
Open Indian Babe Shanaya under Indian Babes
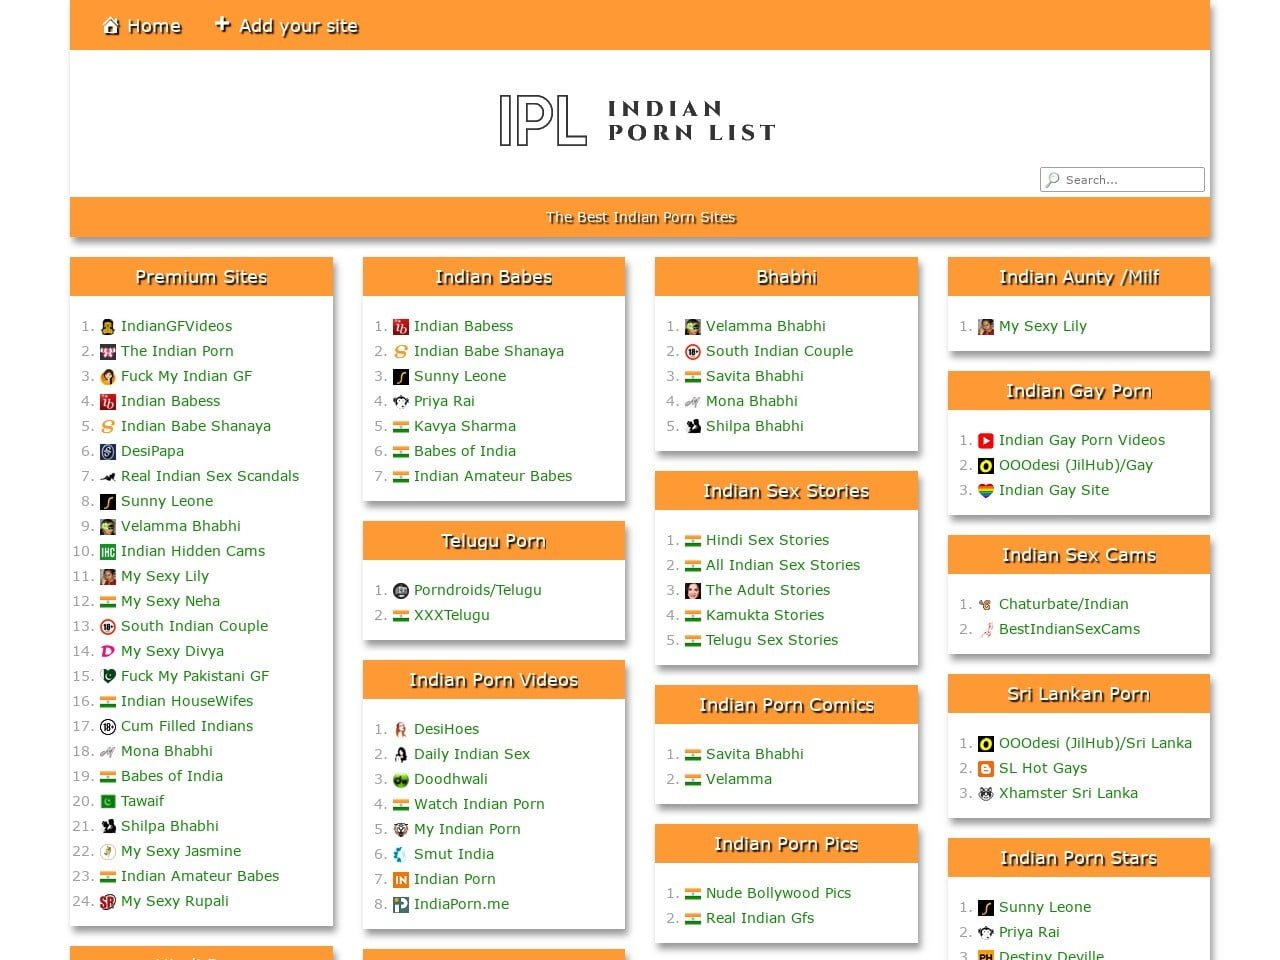point(489,351)
